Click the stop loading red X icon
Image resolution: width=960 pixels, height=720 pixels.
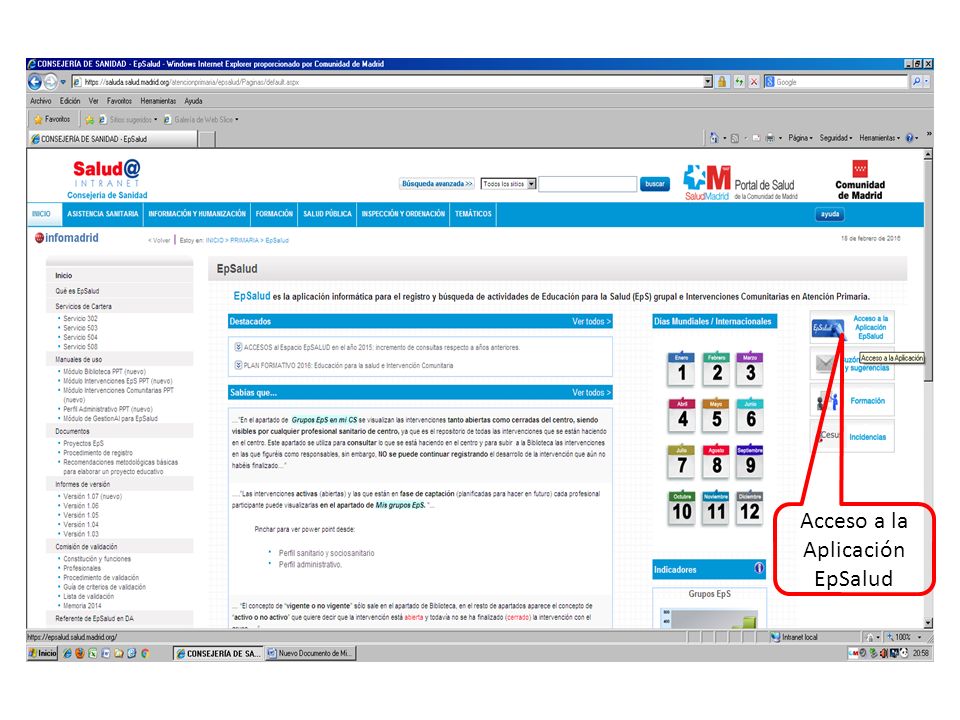click(754, 82)
